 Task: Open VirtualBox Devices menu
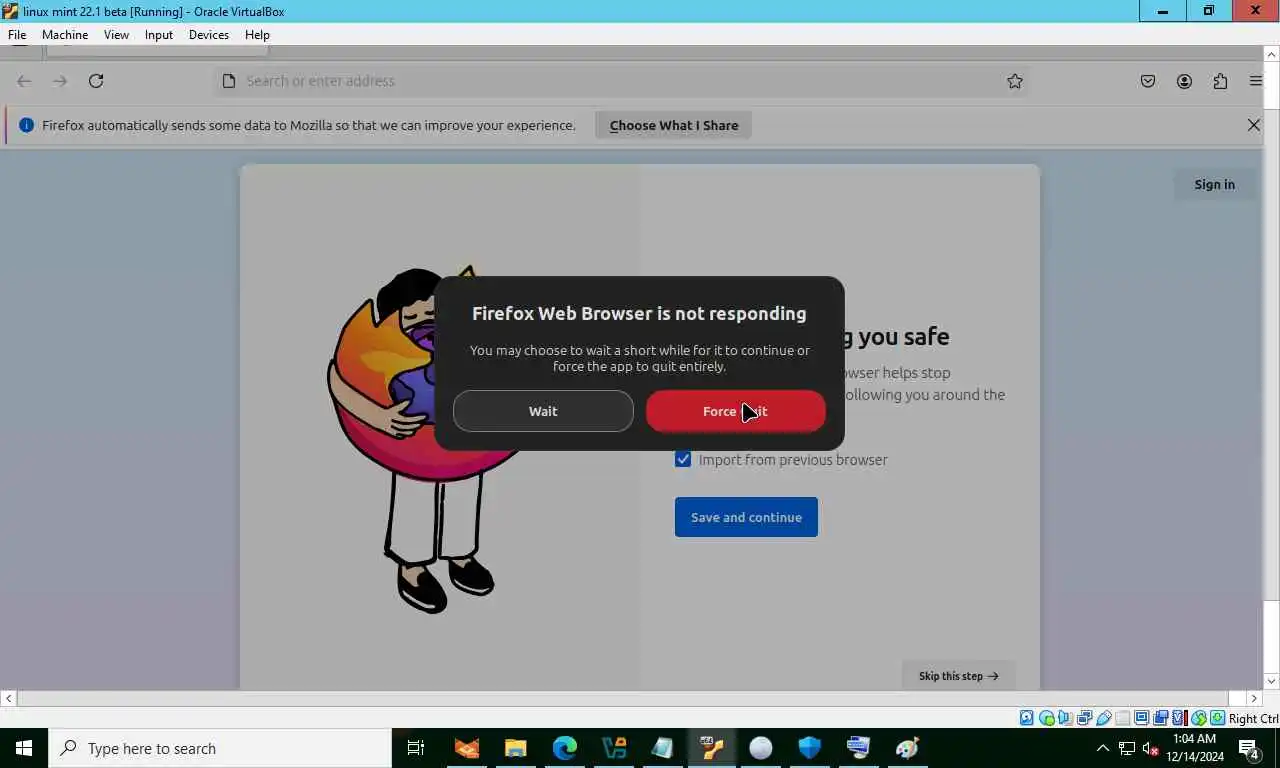(x=209, y=34)
